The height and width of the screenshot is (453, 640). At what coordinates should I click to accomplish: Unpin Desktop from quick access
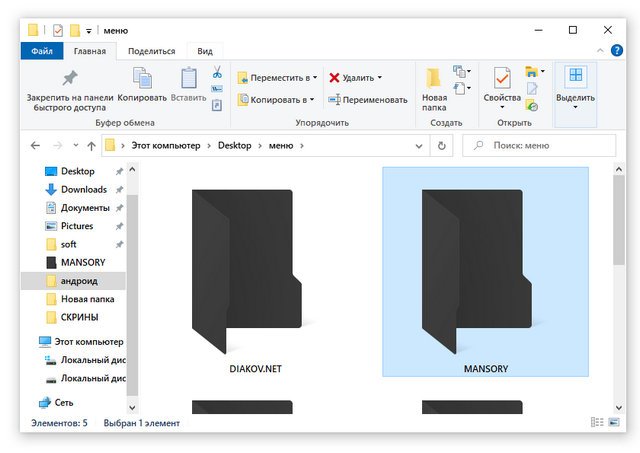pos(119,171)
